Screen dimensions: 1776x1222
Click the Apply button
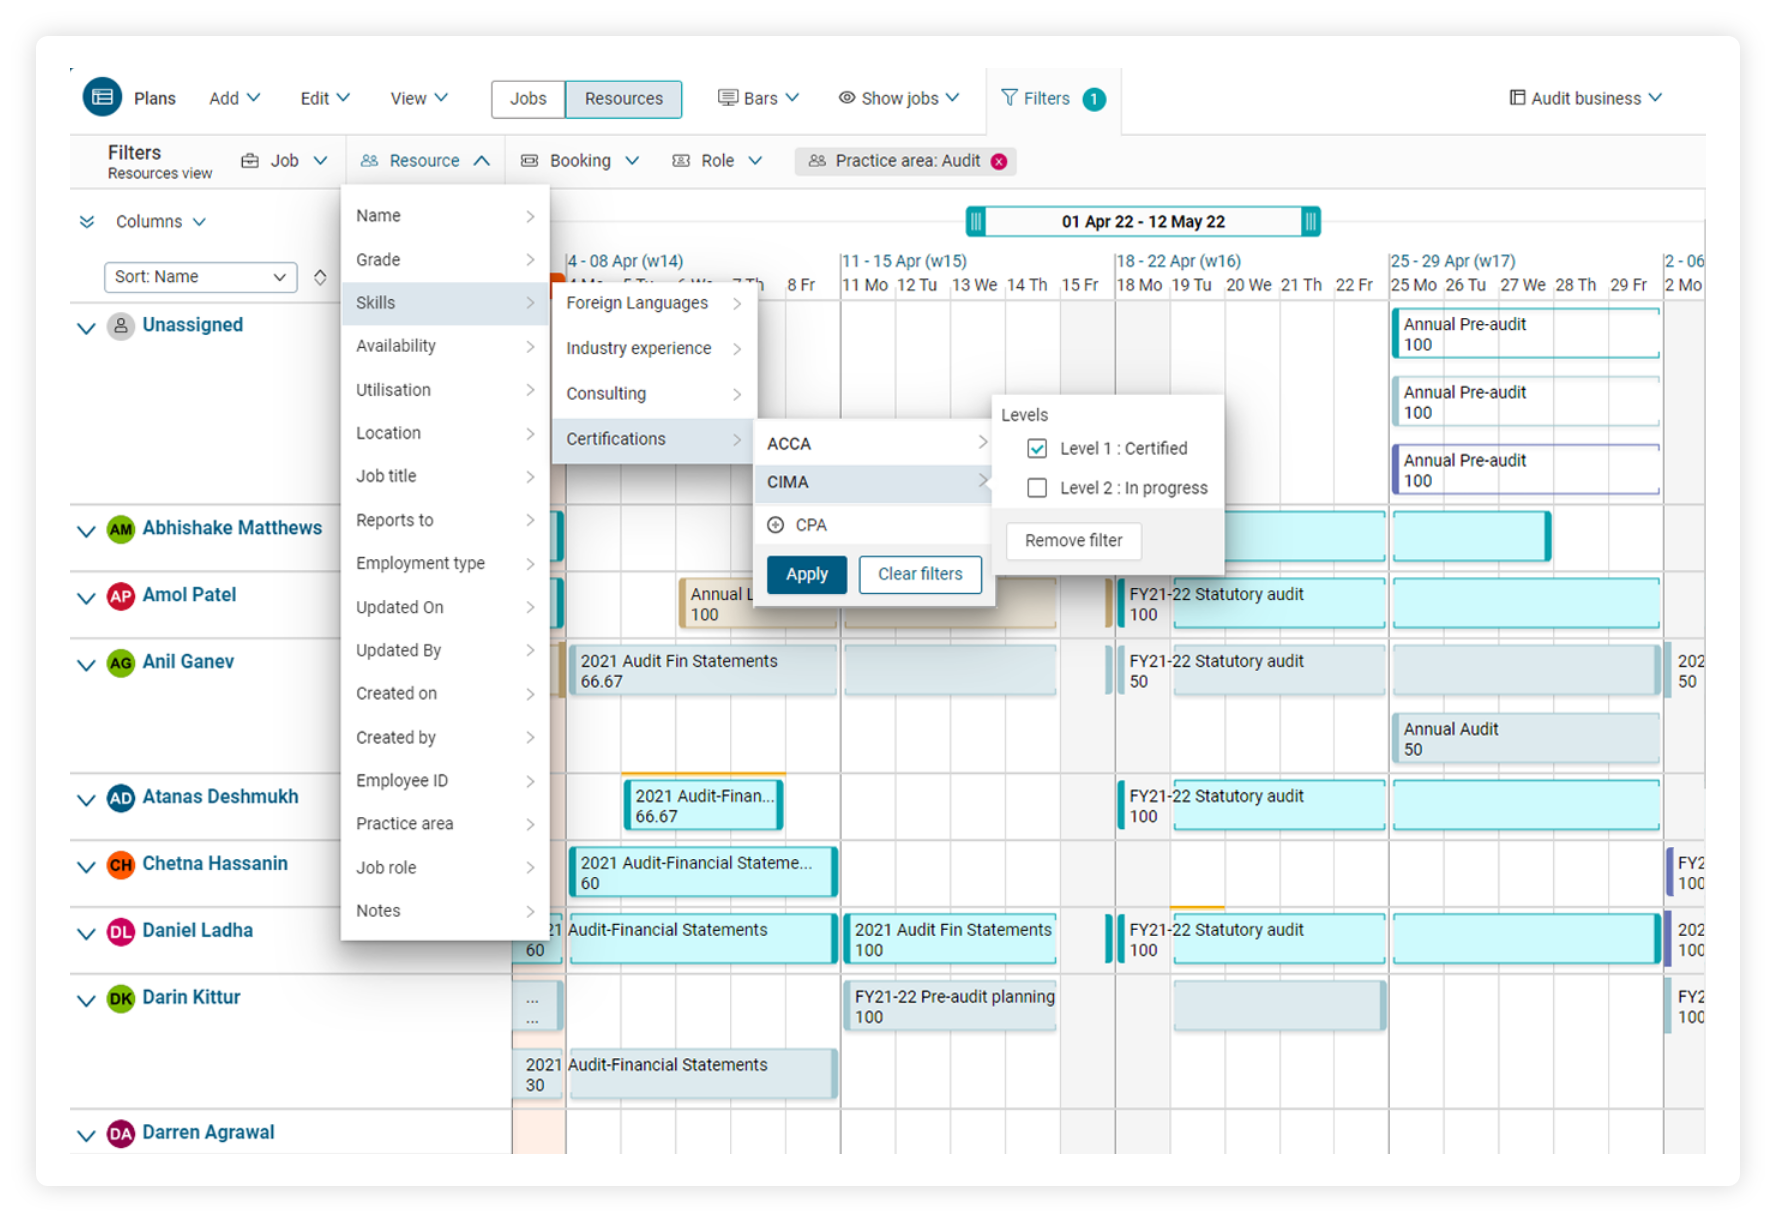(806, 574)
